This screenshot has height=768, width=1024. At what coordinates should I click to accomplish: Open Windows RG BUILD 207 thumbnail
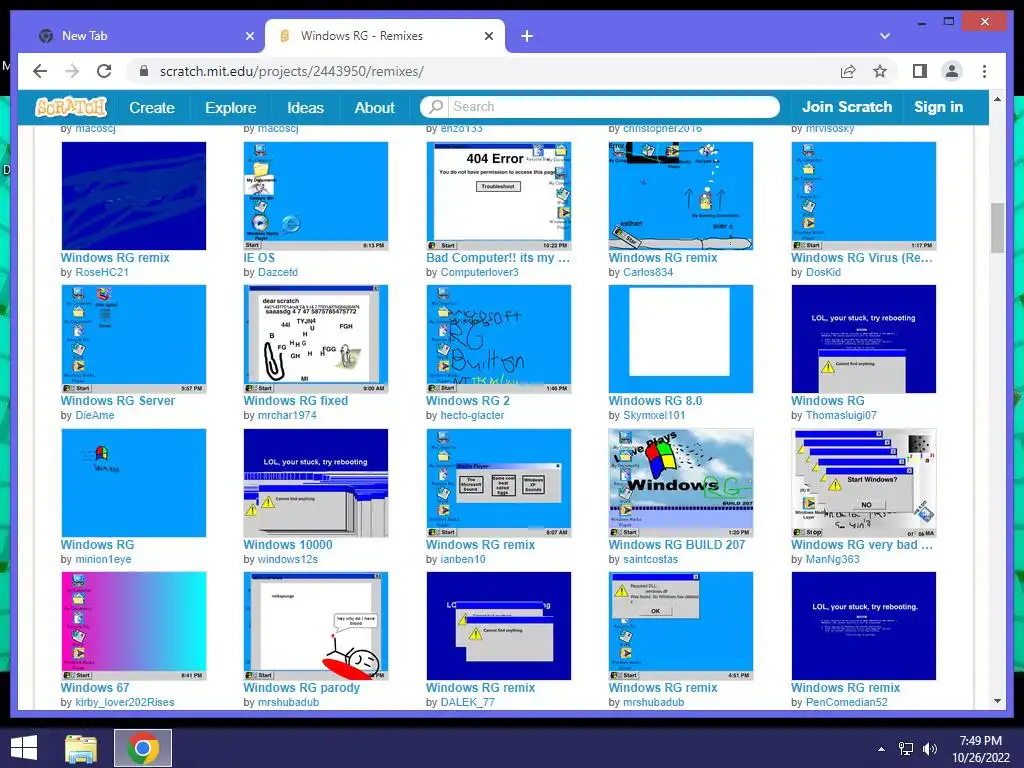680,483
